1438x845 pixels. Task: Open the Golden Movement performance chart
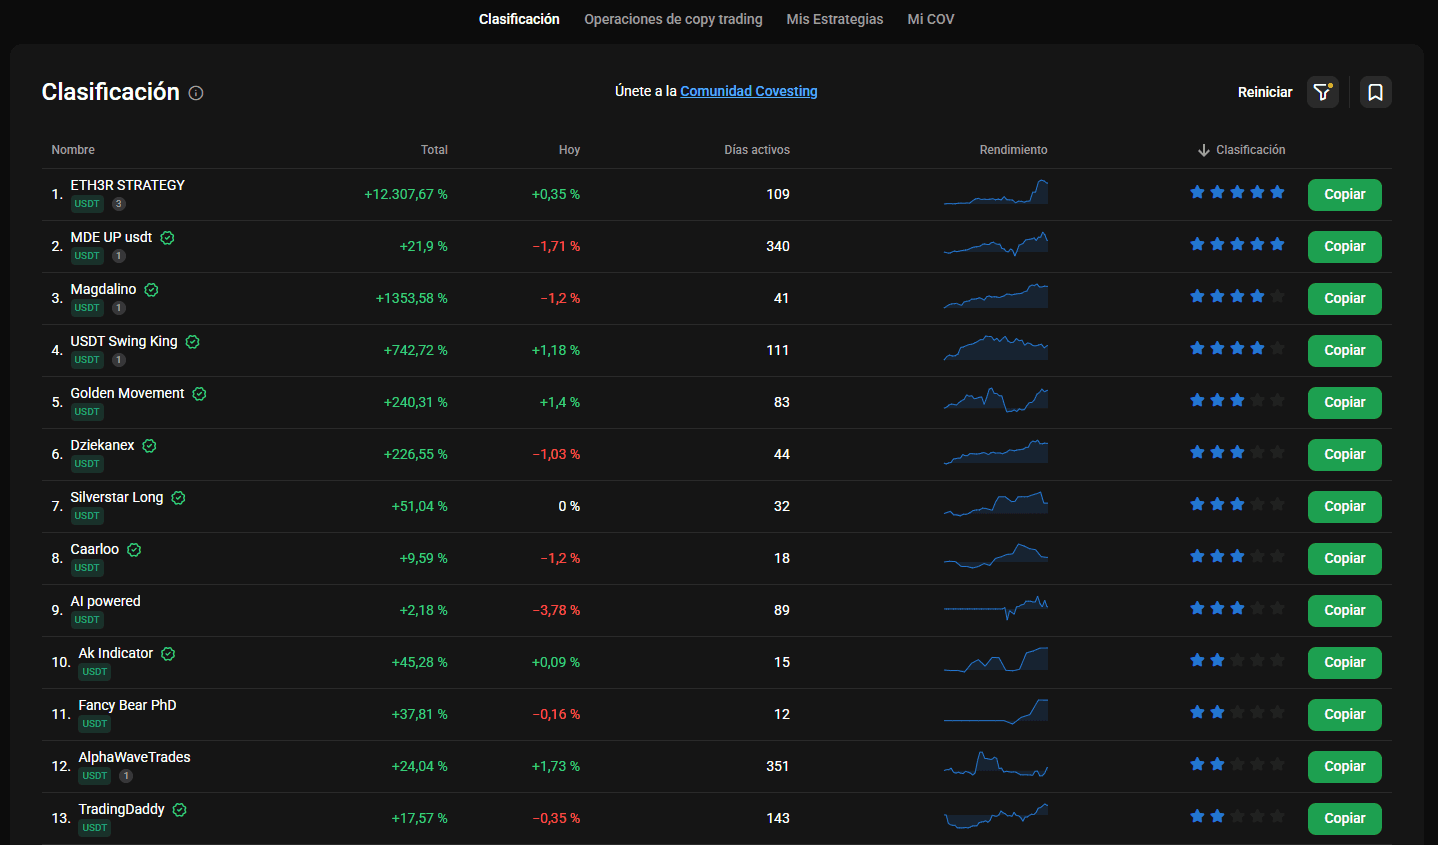(996, 400)
